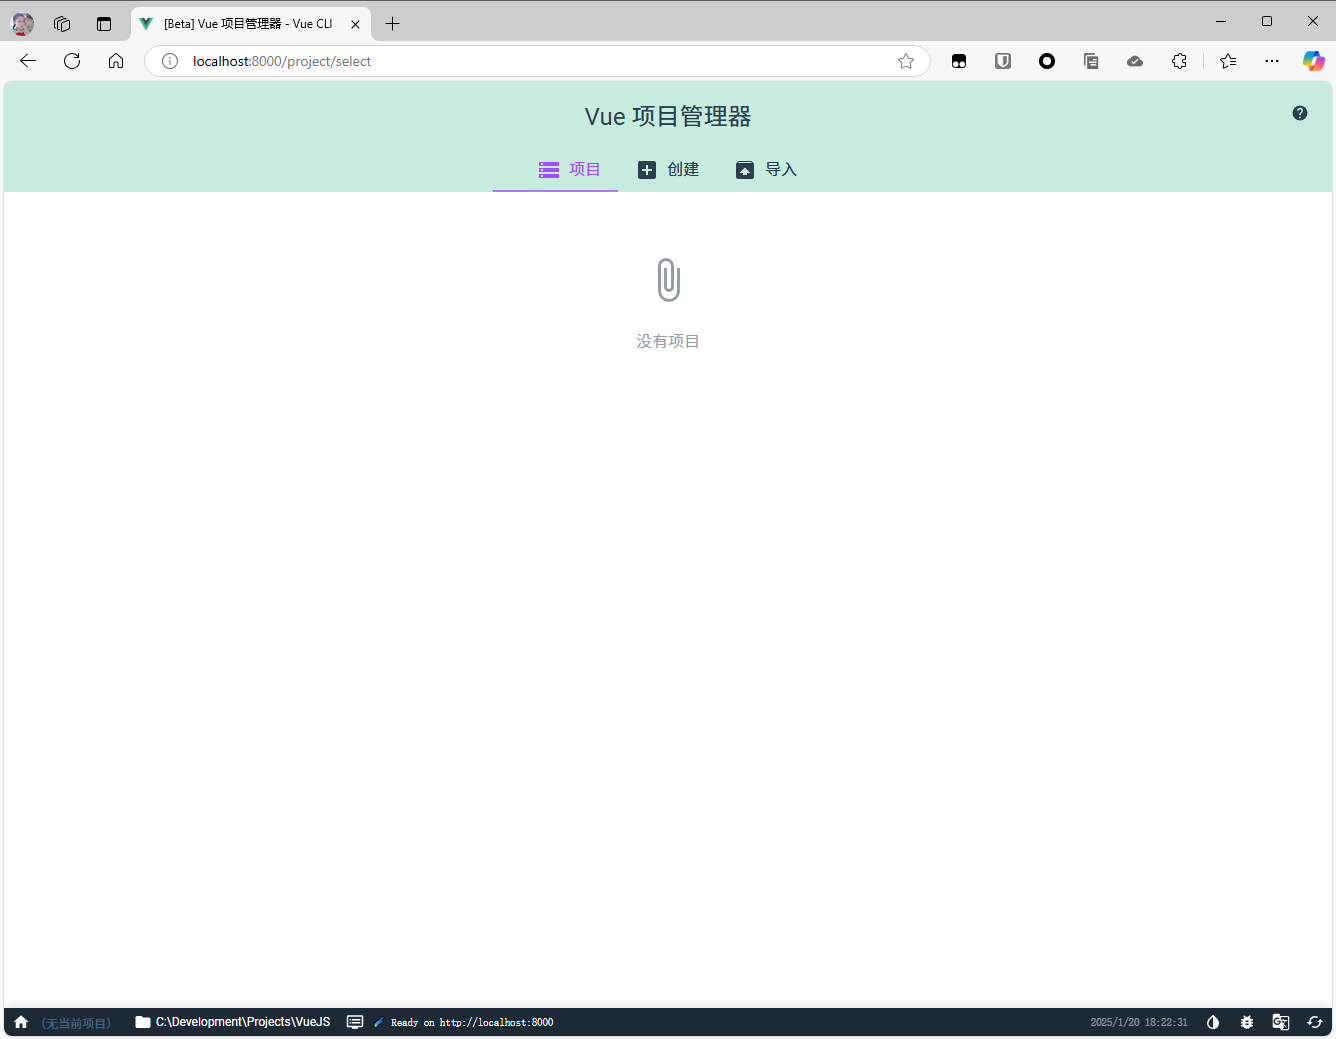Click the folder icon showing C:\Development\Projects\VueJS
This screenshot has height=1039, width=1336.
pos(143,1022)
